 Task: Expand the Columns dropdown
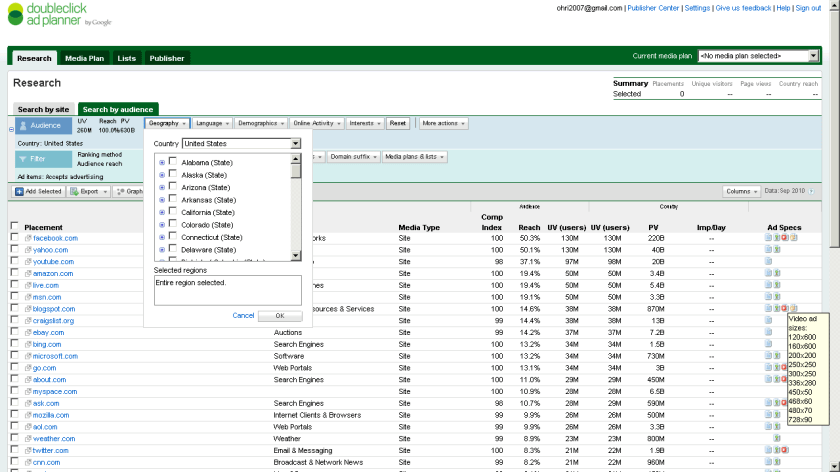[x=741, y=191]
